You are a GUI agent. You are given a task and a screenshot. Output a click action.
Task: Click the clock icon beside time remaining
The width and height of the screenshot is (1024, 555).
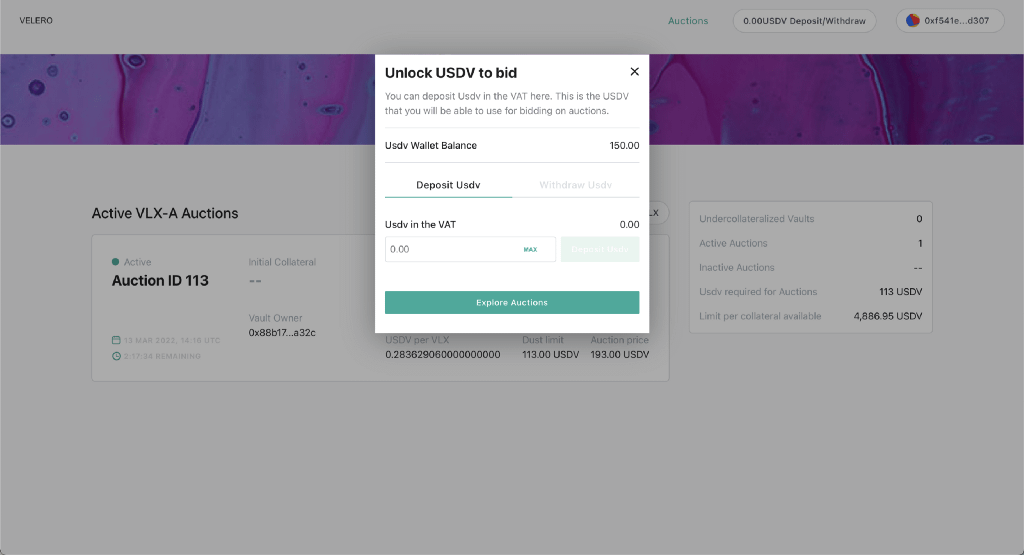tap(116, 356)
